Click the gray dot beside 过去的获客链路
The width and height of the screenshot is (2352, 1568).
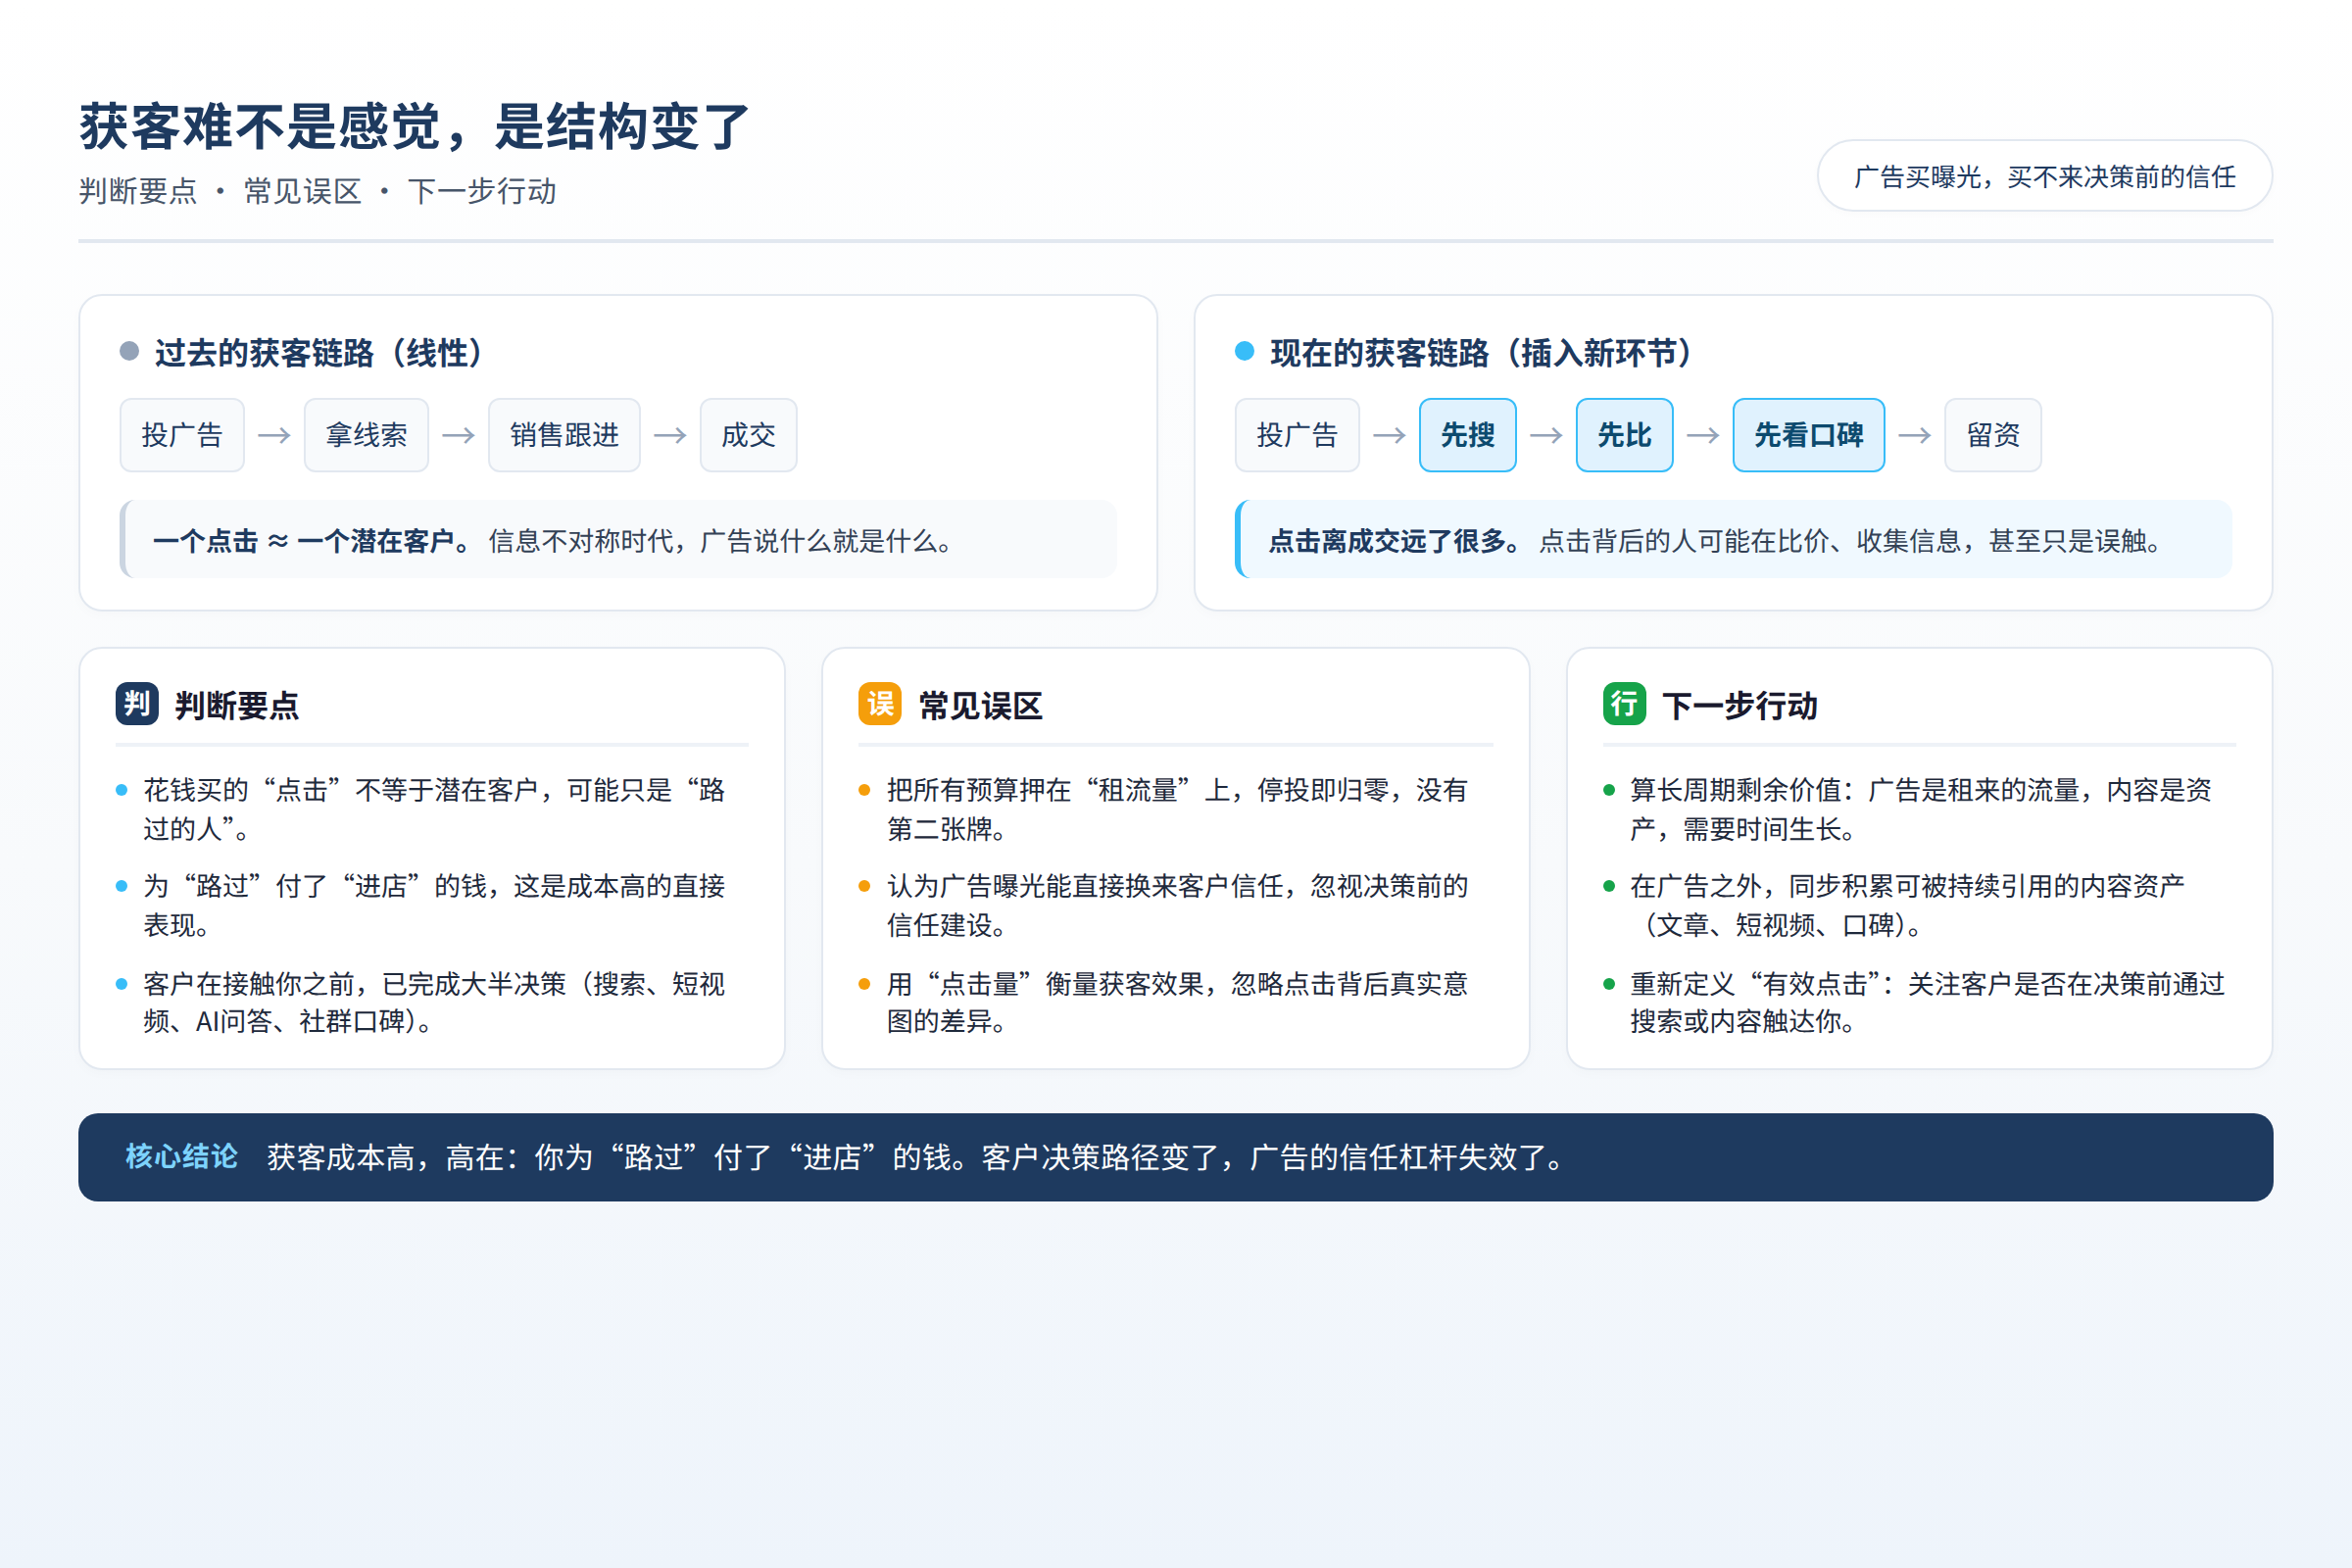[129, 351]
